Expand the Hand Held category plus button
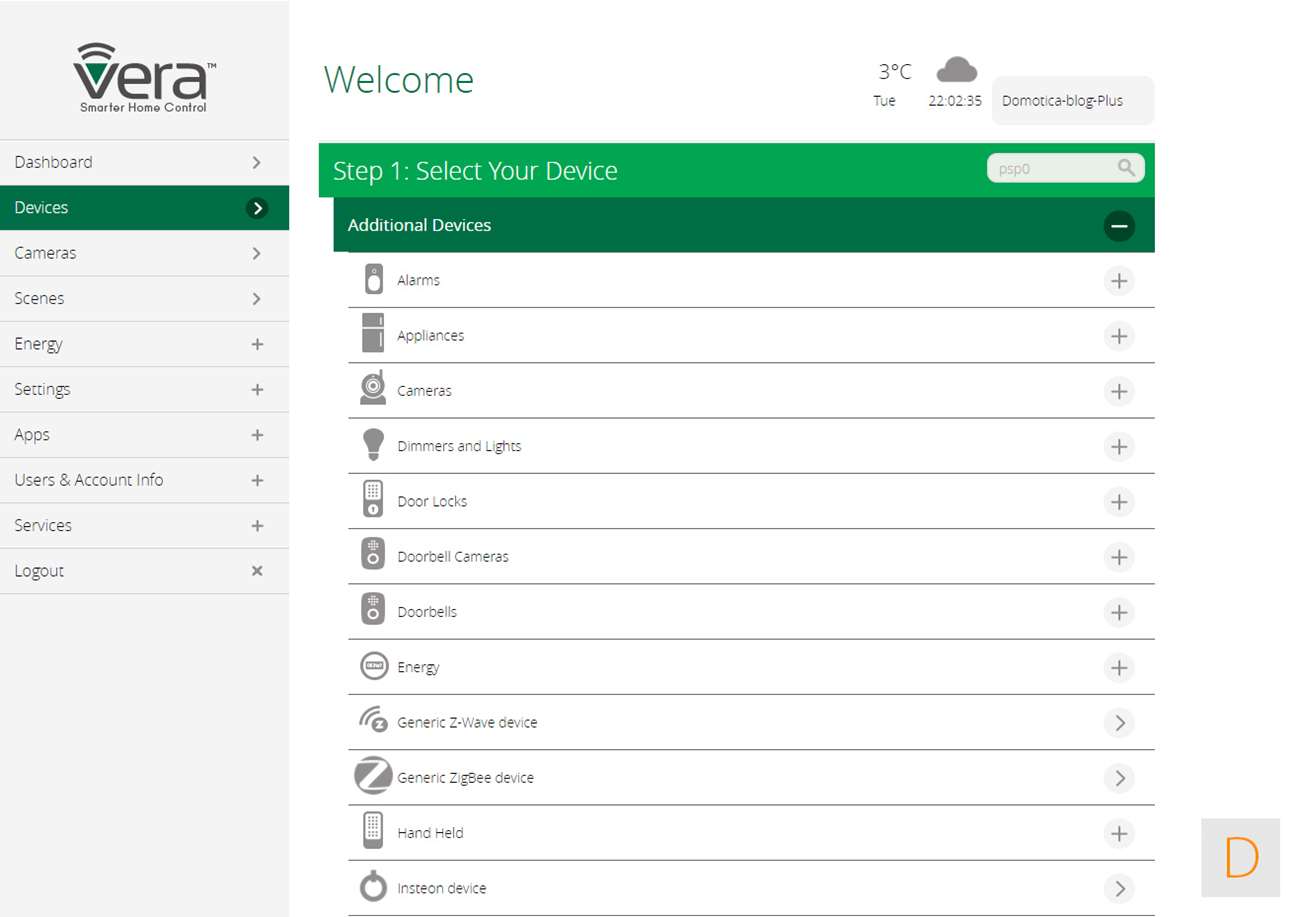The width and height of the screenshot is (1300, 917). tap(1119, 833)
